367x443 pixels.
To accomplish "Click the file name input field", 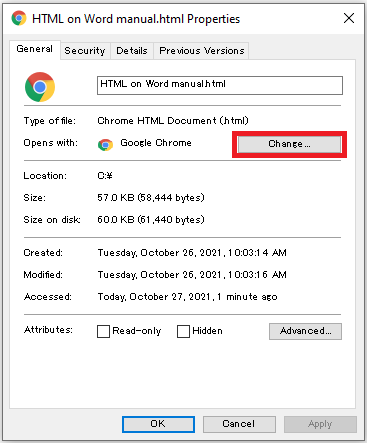I will click(220, 85).
